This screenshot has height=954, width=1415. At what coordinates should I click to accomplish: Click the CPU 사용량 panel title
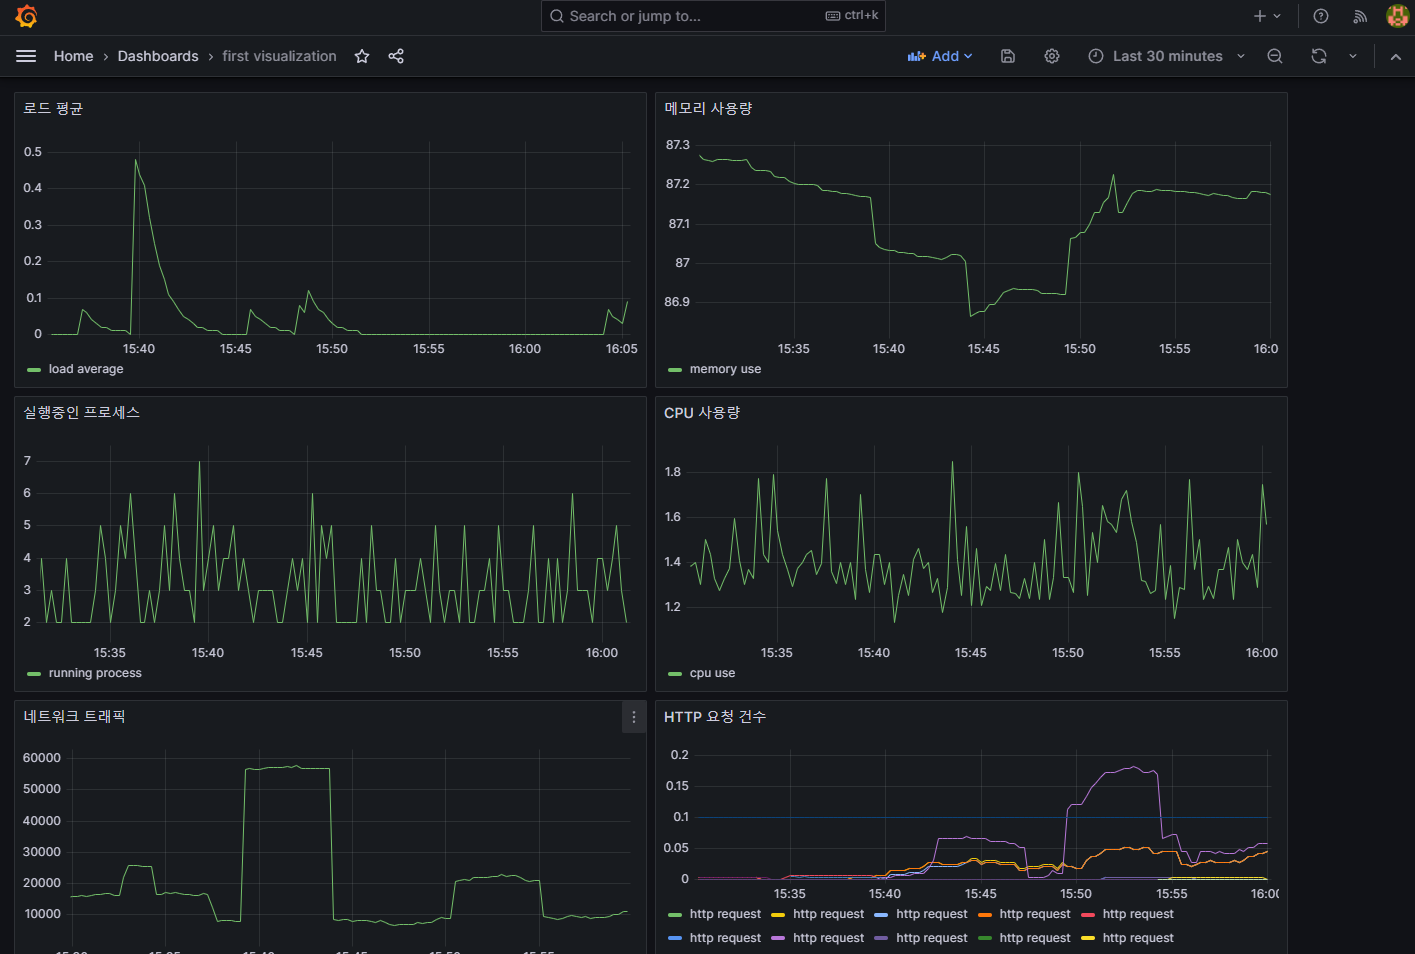pyautogui.click(x=702, y=412)
